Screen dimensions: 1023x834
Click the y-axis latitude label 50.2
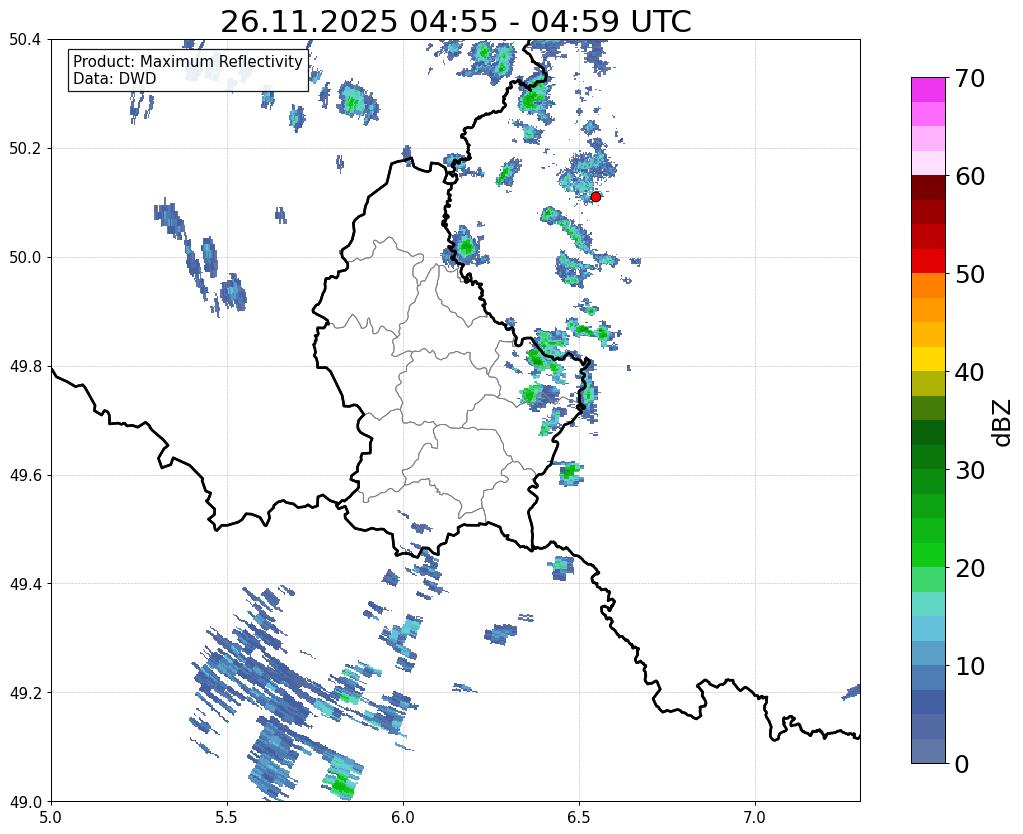(x=26, y=149)
